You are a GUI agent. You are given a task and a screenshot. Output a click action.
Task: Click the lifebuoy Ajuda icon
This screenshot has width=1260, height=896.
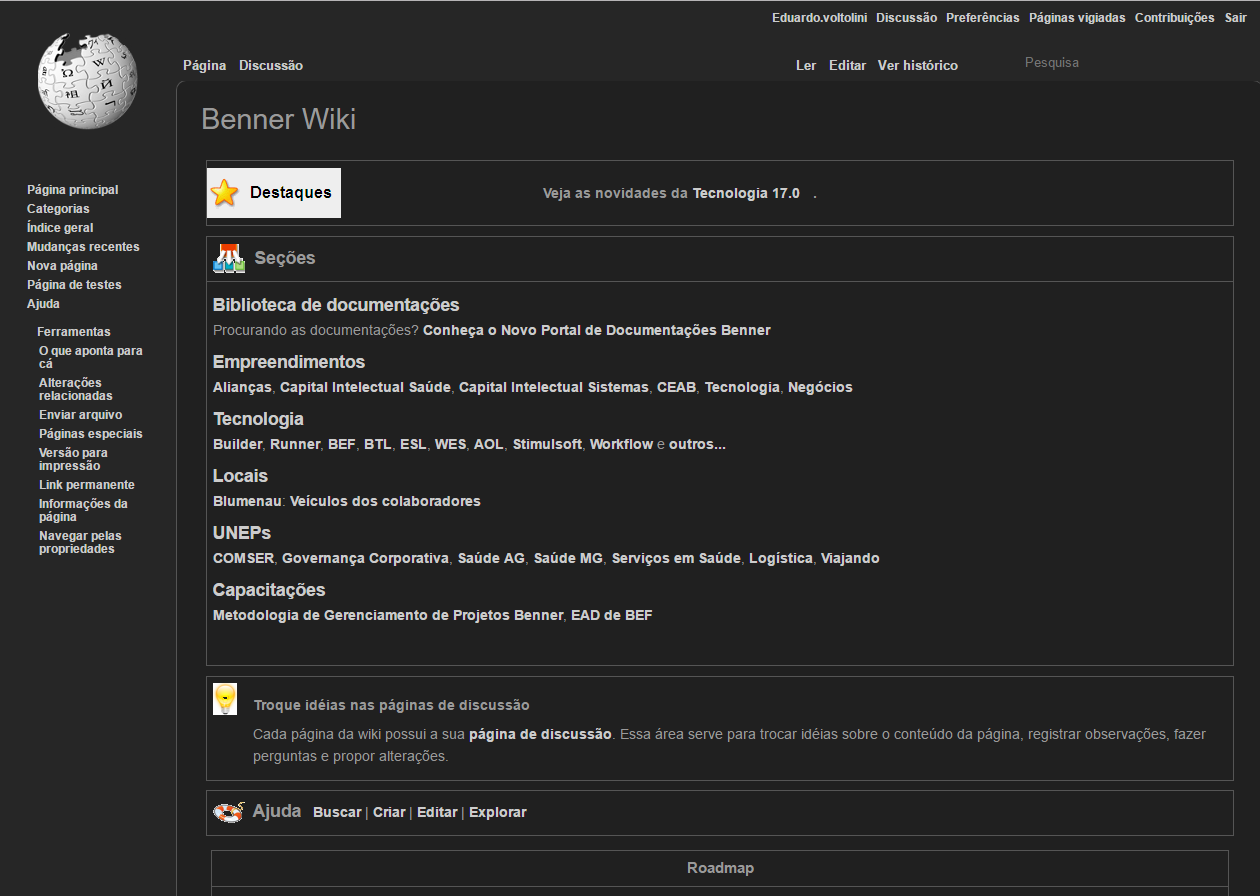click(229, 812)
